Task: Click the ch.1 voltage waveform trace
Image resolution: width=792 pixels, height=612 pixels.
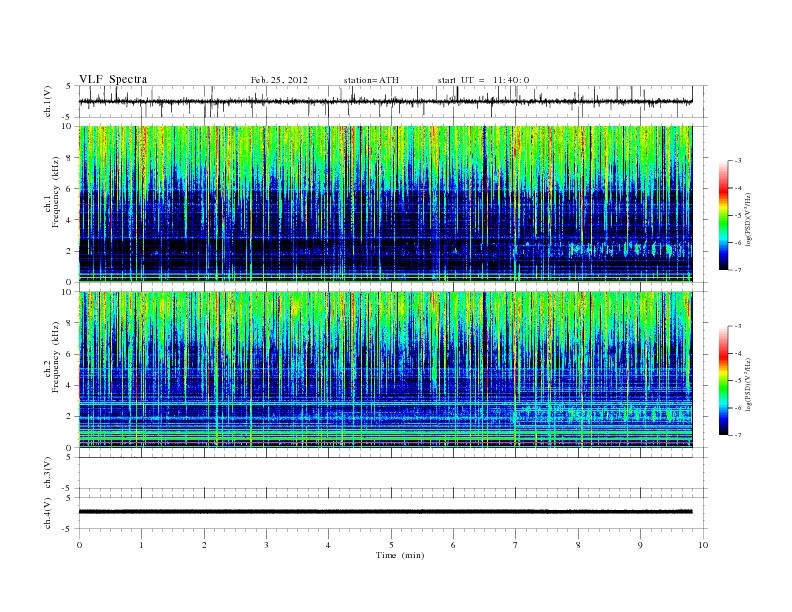Action: point(385,101)
